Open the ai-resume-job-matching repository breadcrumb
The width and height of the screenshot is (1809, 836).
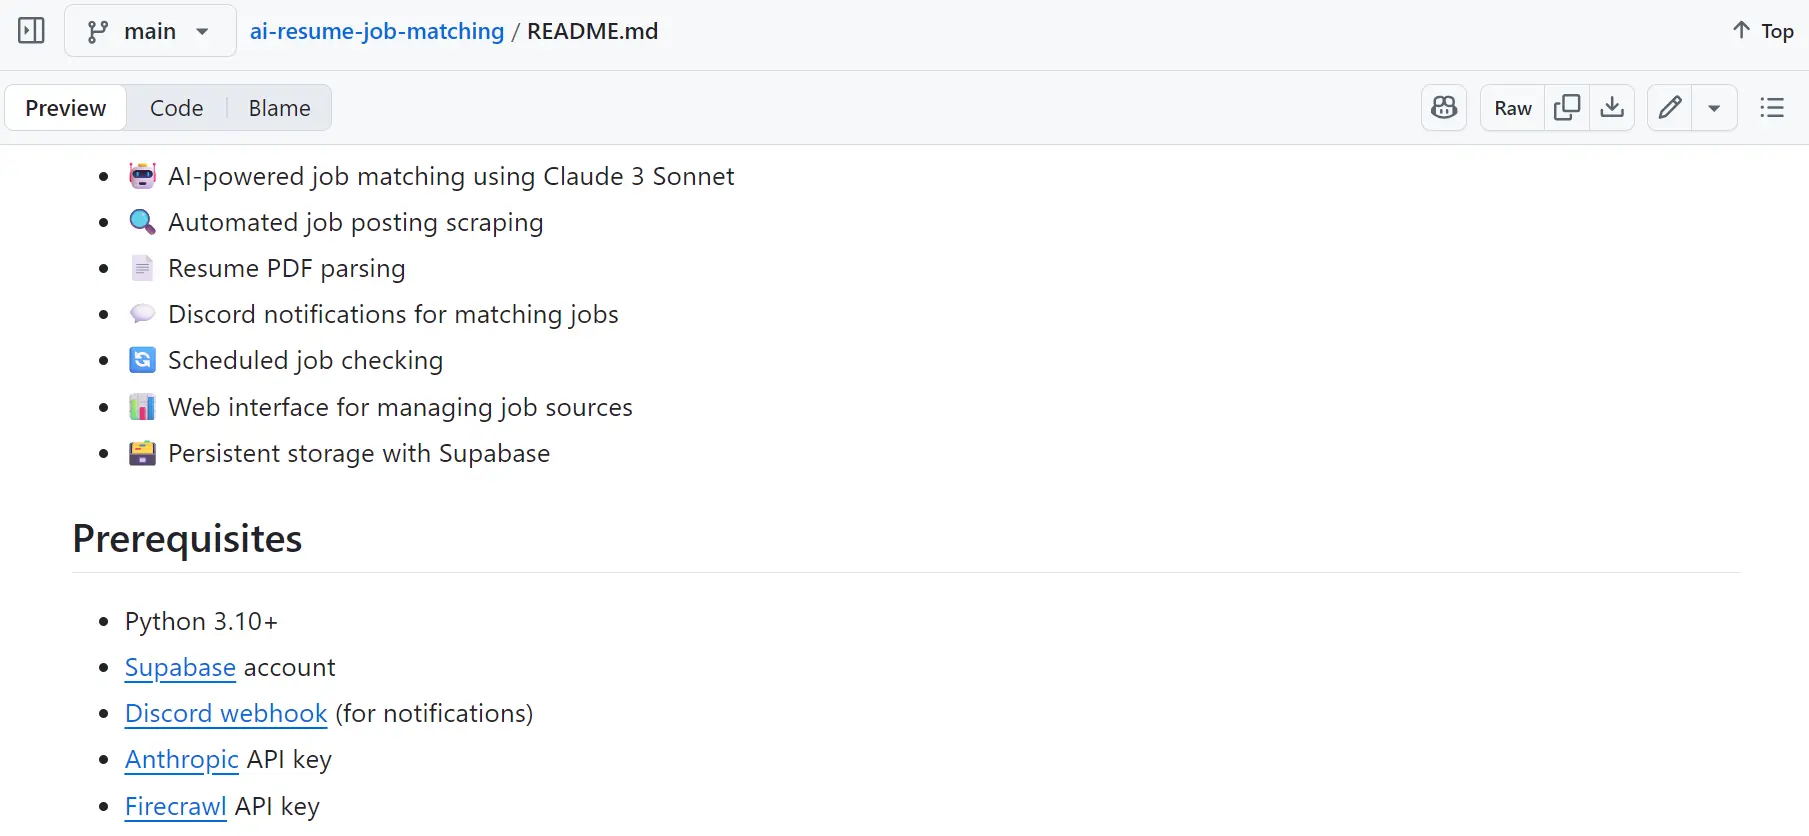click(x=376, y=31)
